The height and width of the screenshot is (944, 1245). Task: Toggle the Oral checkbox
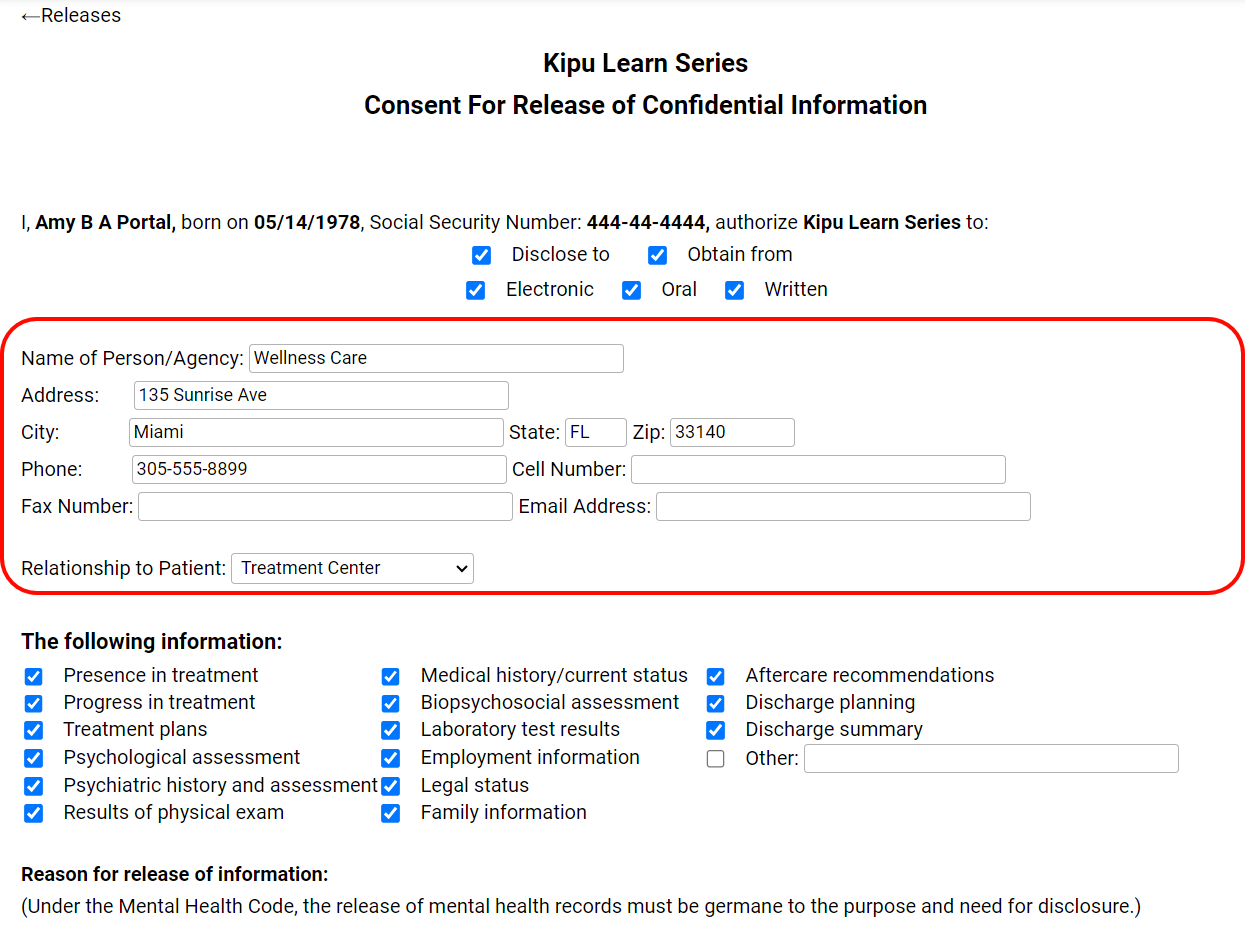pos(631,290)
